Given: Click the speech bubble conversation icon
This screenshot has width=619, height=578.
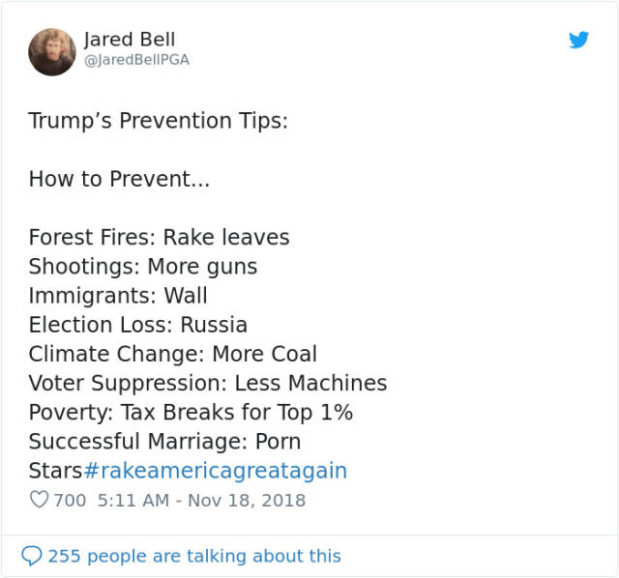Looking at the screenshot, I should 32,556.
